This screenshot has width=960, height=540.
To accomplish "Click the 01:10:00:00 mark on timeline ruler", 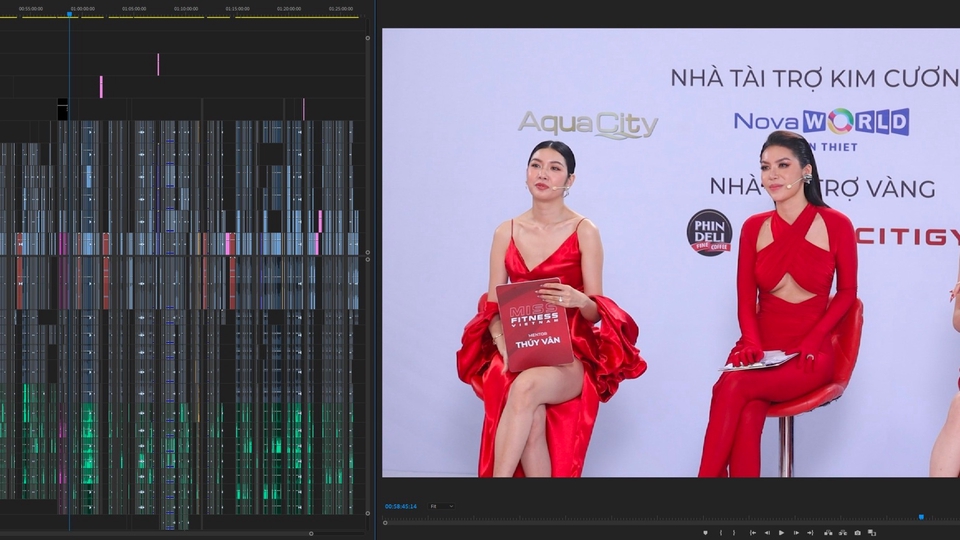I will tap(185, 9).
